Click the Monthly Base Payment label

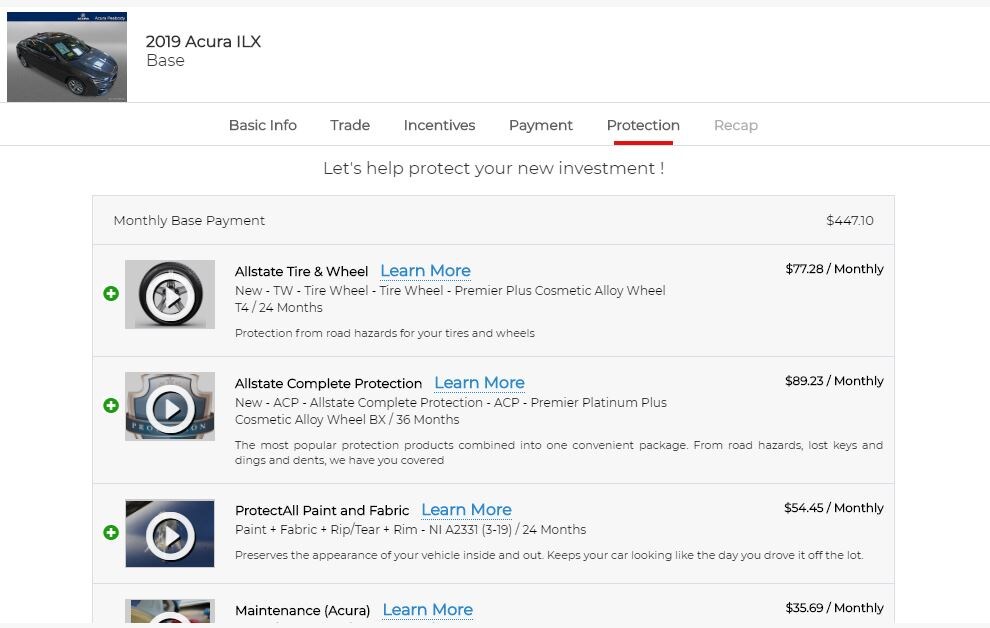tap(189, 220)
